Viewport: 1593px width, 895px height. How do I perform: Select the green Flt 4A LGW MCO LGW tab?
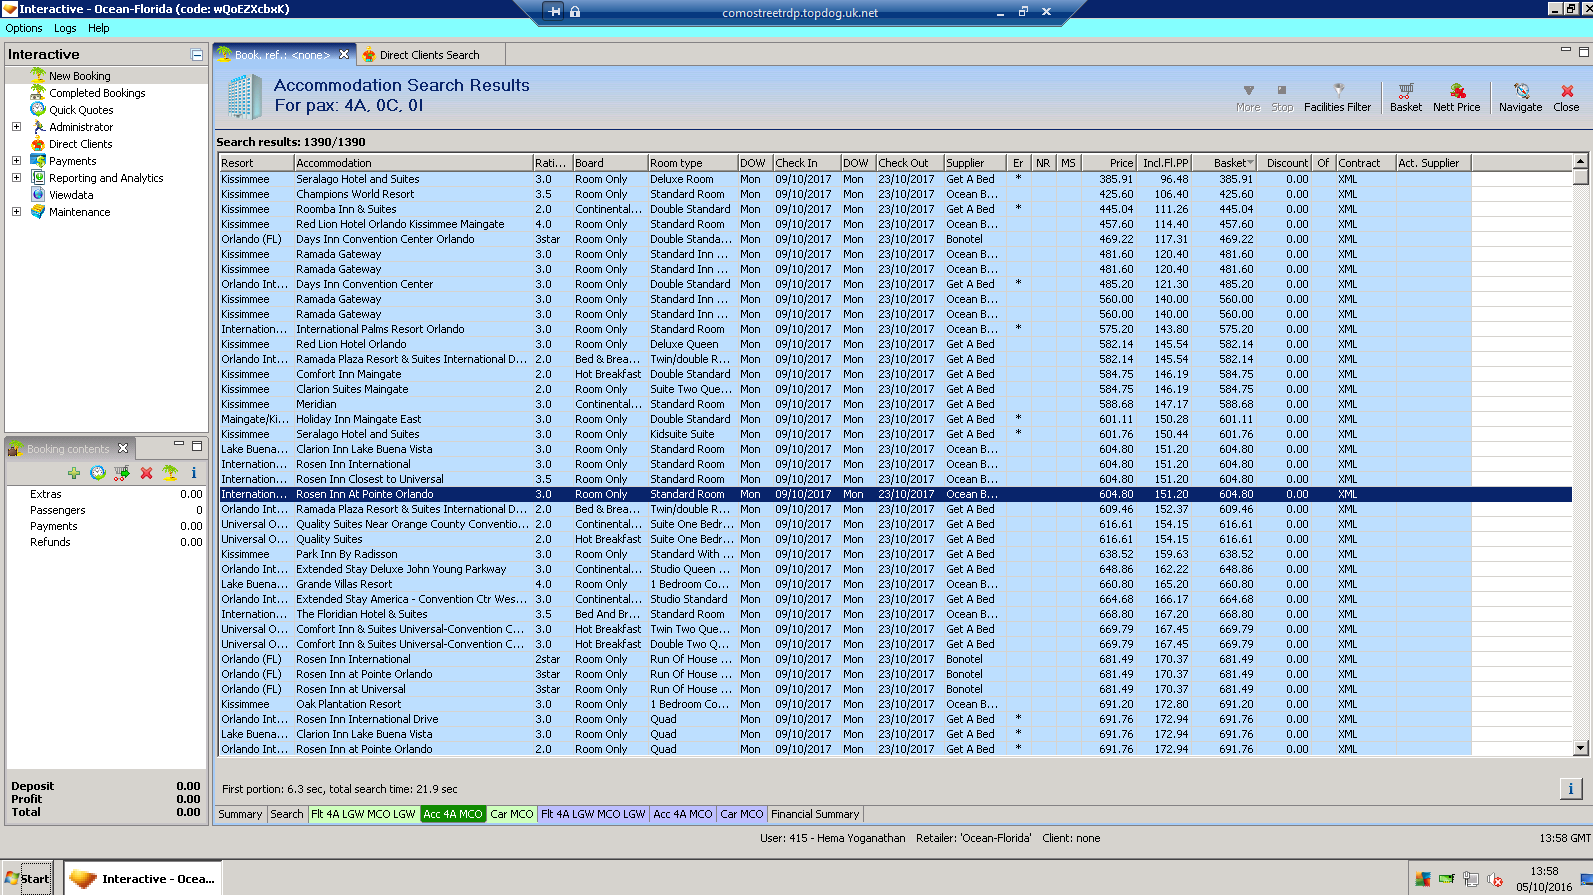tap(363, 814)
